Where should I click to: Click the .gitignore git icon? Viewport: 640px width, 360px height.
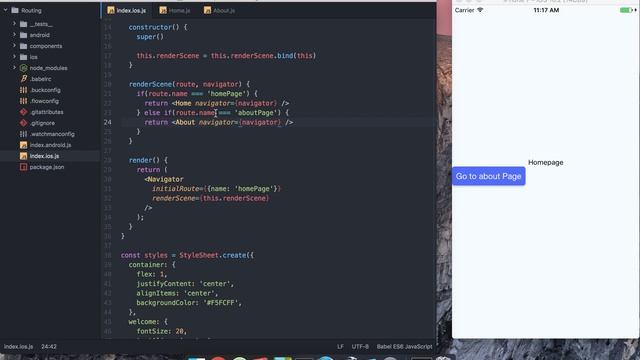pyautogui.click(x=24, y=123)
